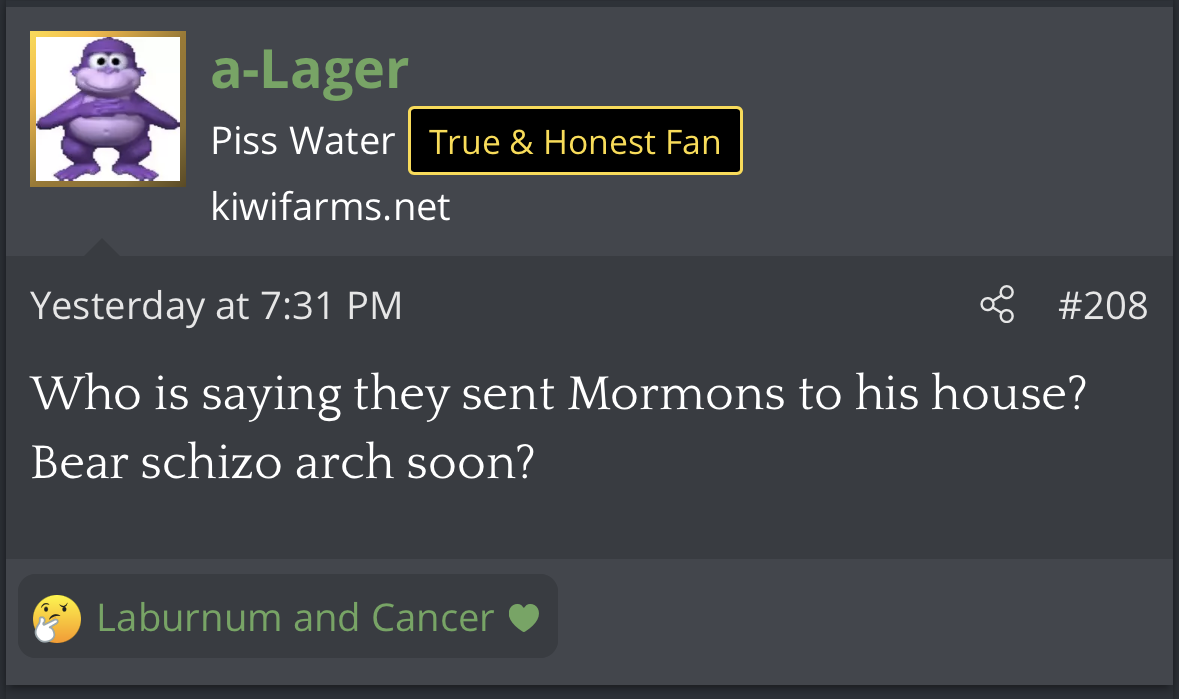Click the Piss Water user title
The height and width of the screenshot is (699, 1179).
pos(302,141)
